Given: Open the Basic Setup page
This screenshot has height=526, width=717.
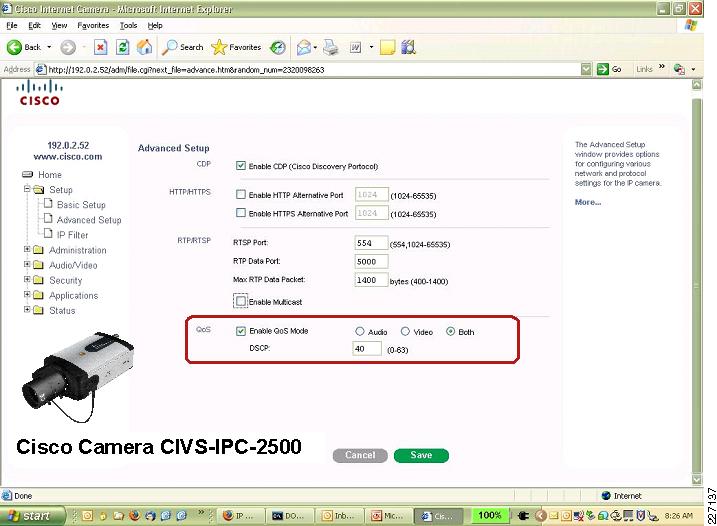Looking at the screenshot, I should pos(81,205).
